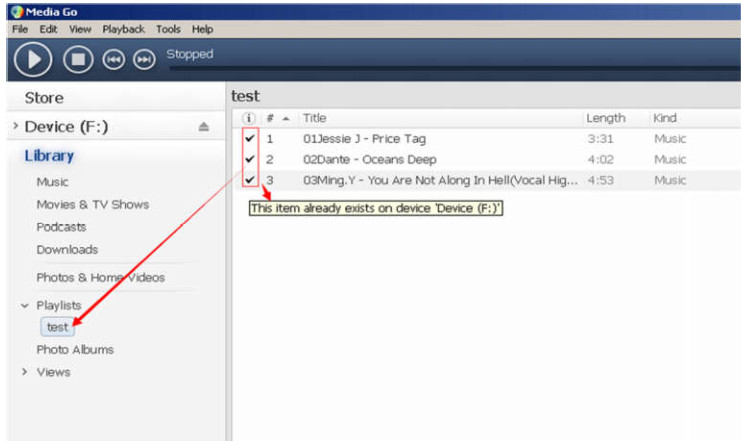741x441 pixels.
Task: Sort by the Length column header
Action: tap(606, 118)
